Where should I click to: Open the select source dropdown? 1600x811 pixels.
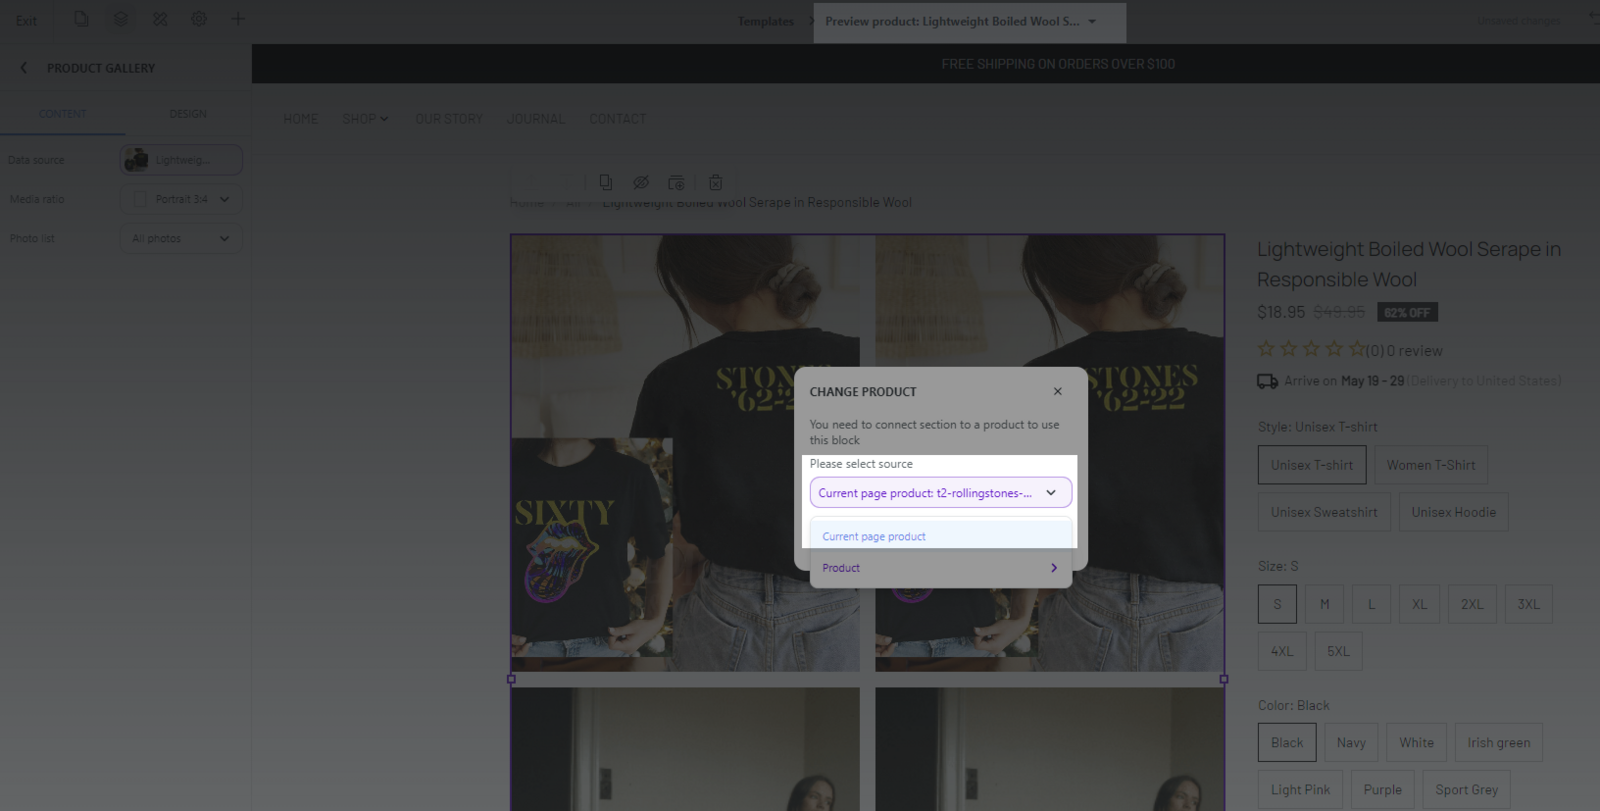[941, 493]
